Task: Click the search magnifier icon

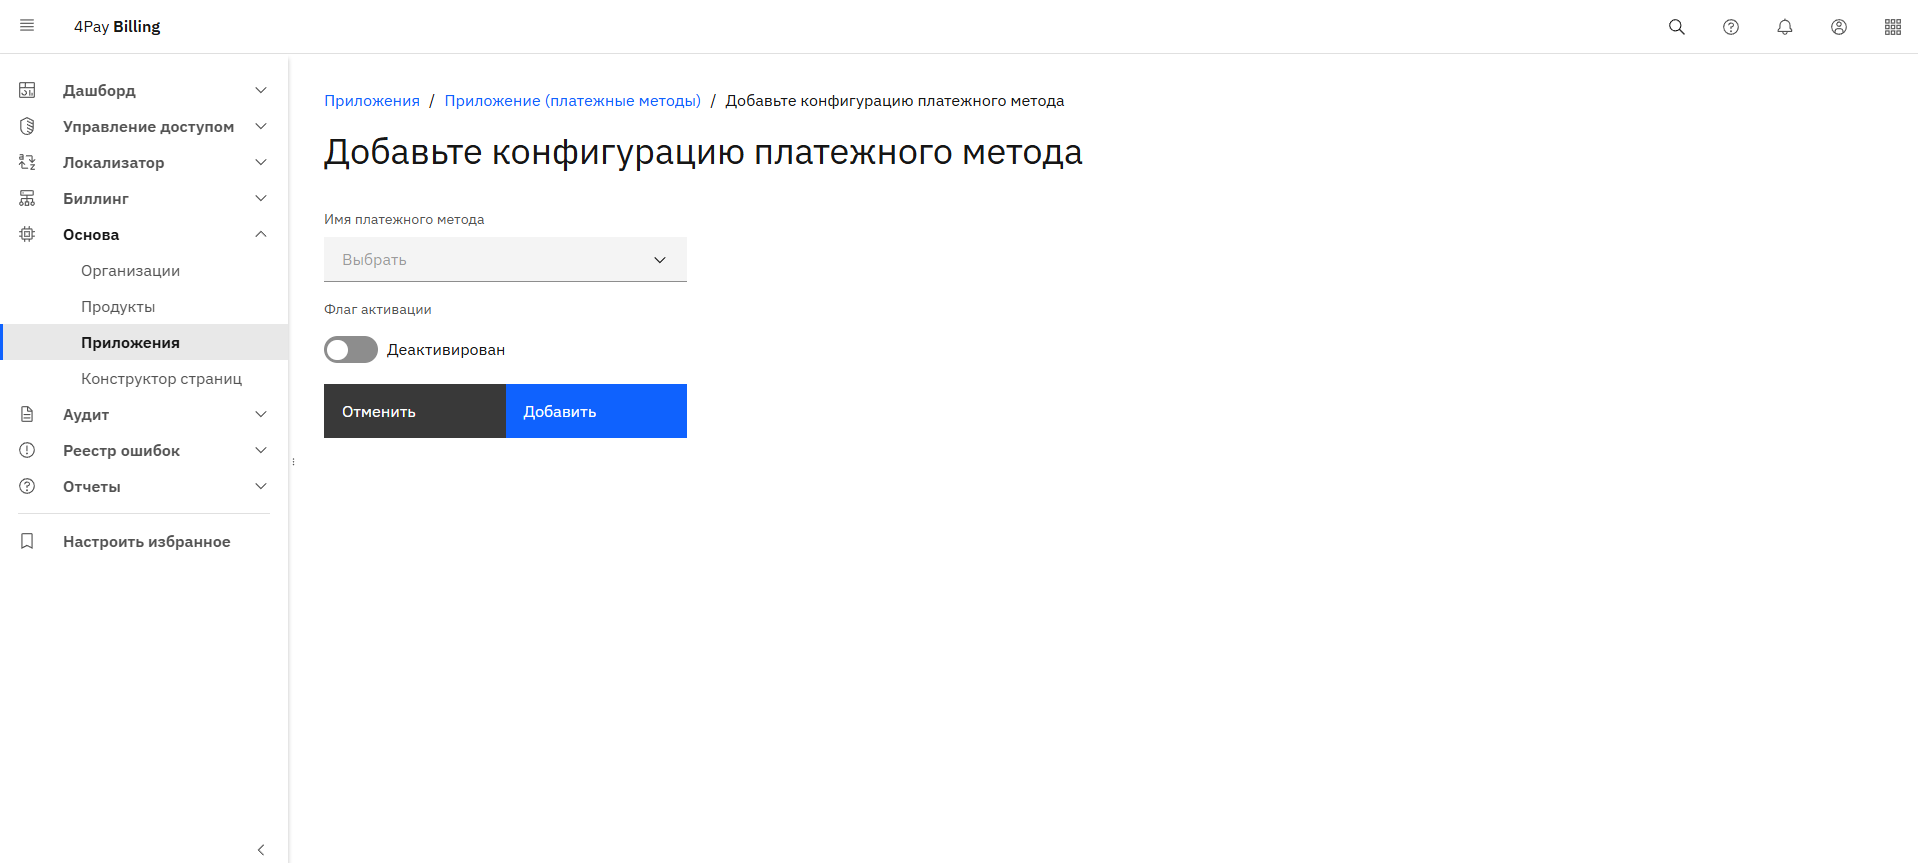Action: point(1676,27)
